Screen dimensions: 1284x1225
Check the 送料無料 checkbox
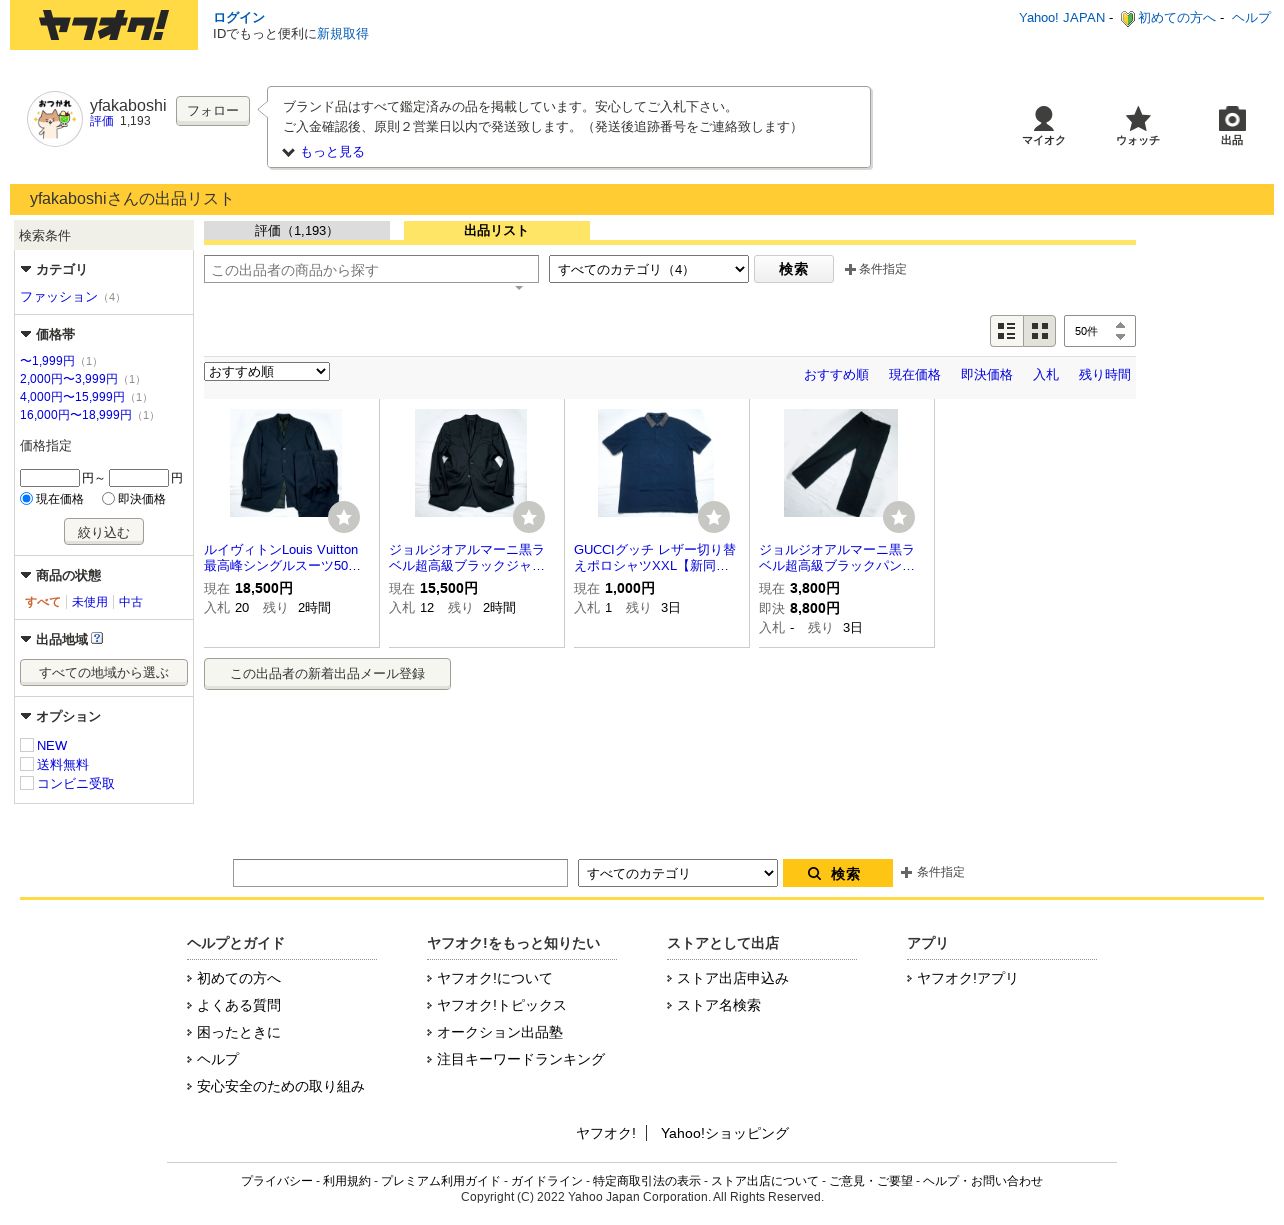click(27, 764)
